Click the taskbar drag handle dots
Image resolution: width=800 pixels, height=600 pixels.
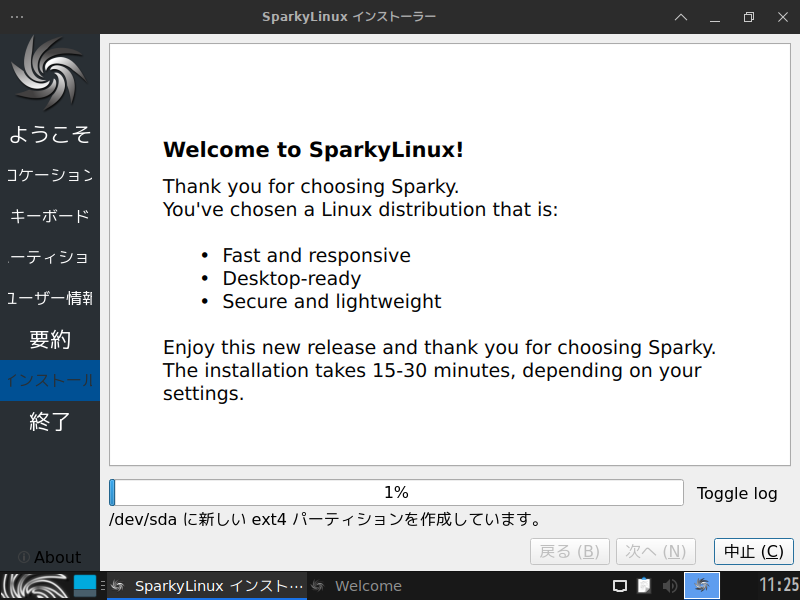103,586
